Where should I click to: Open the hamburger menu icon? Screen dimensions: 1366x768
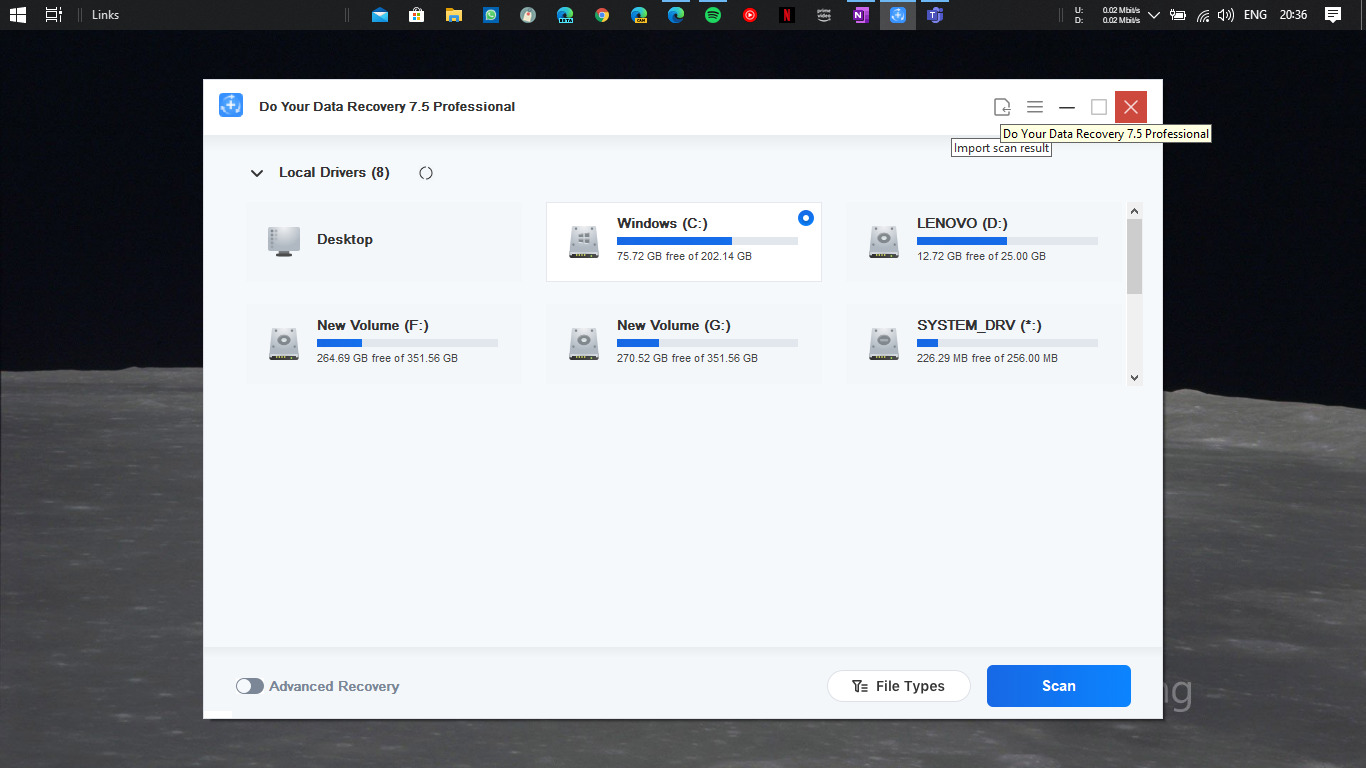click(1034, 106)
